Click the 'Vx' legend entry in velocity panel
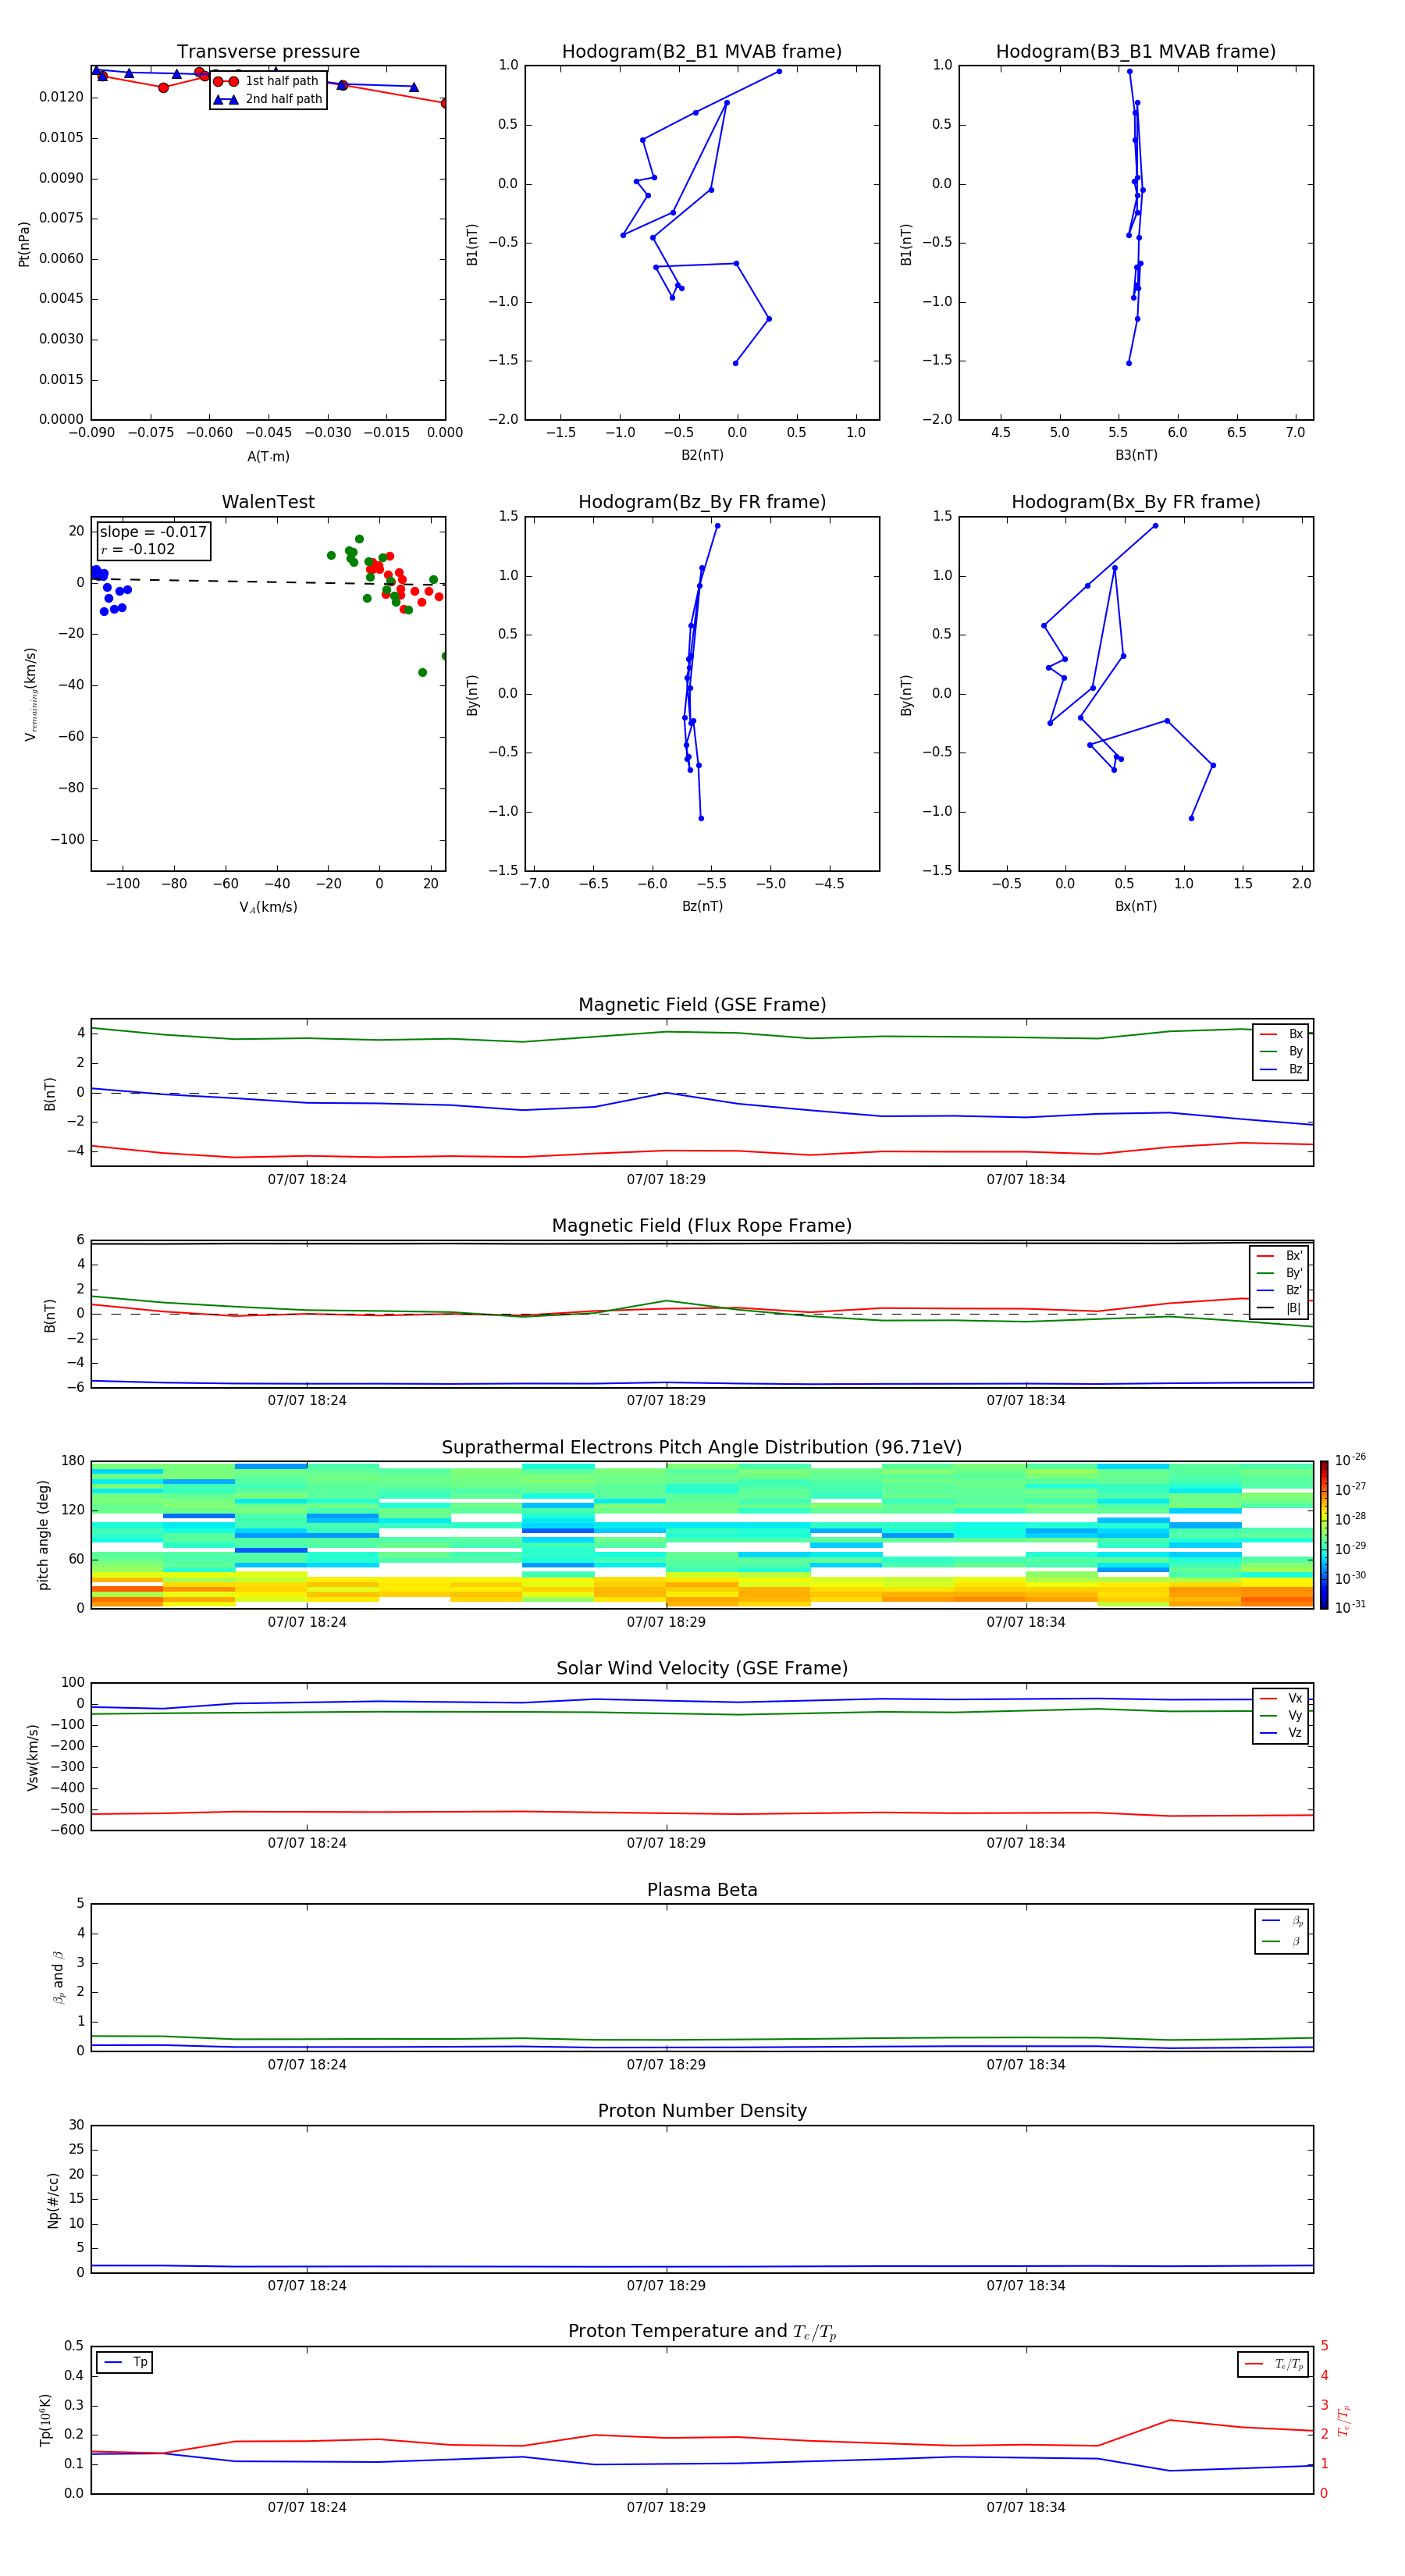The width and height of the screenshot is (1405, 2576). point(1281,1698)
